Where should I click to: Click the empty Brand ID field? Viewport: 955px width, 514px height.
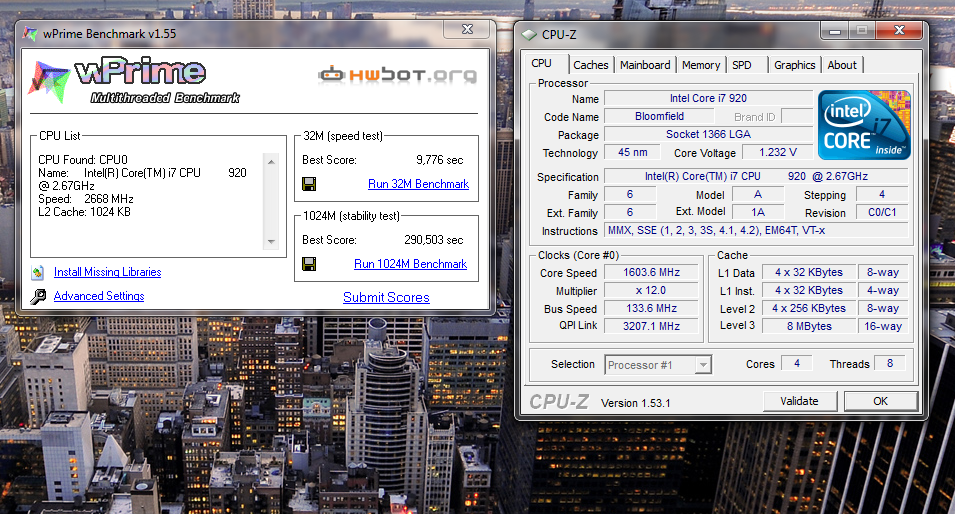797,116
